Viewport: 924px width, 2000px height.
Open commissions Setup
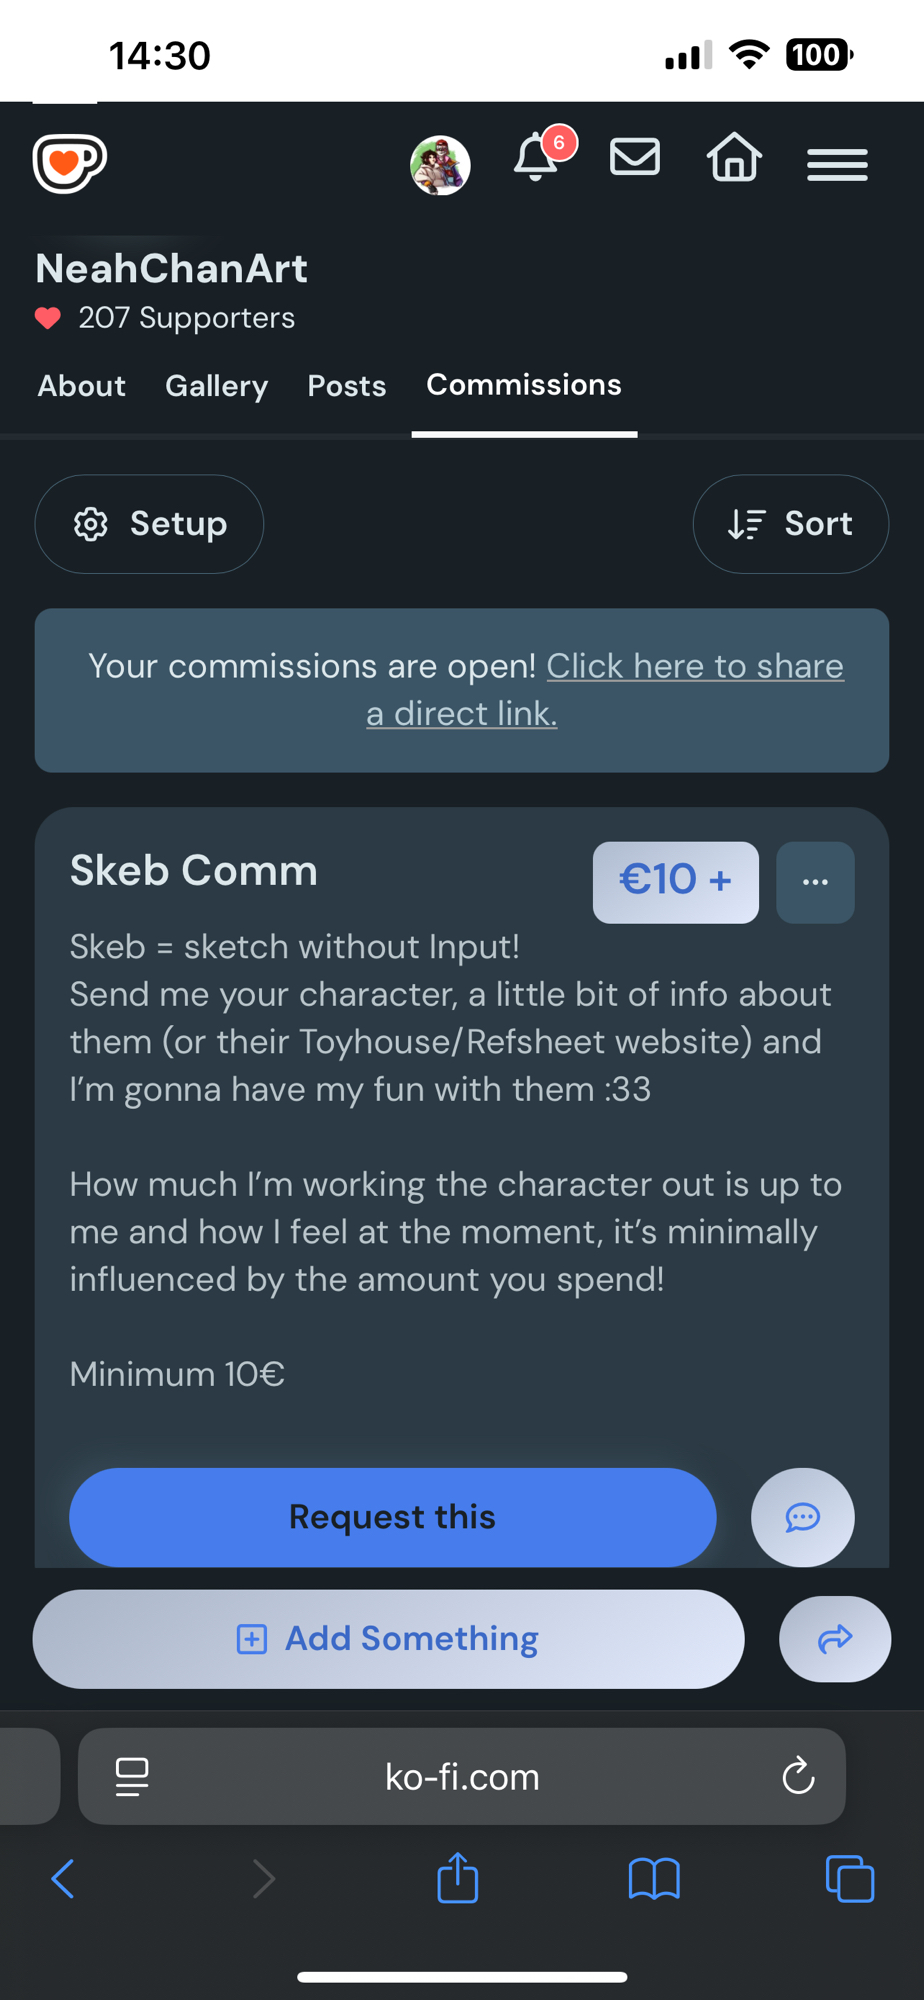pyautogui.click(x=149, y=524)
